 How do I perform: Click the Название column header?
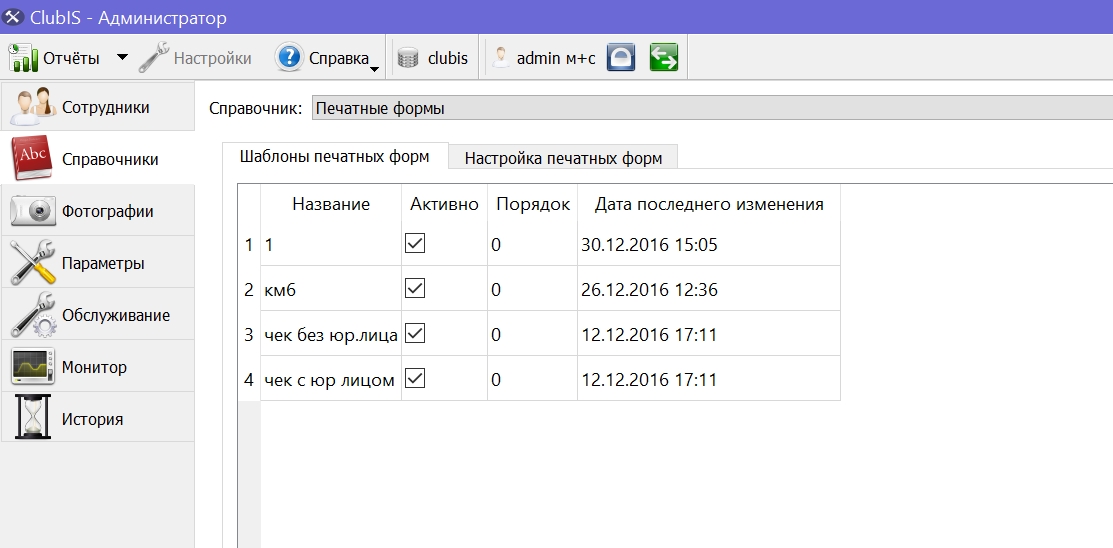331,204
